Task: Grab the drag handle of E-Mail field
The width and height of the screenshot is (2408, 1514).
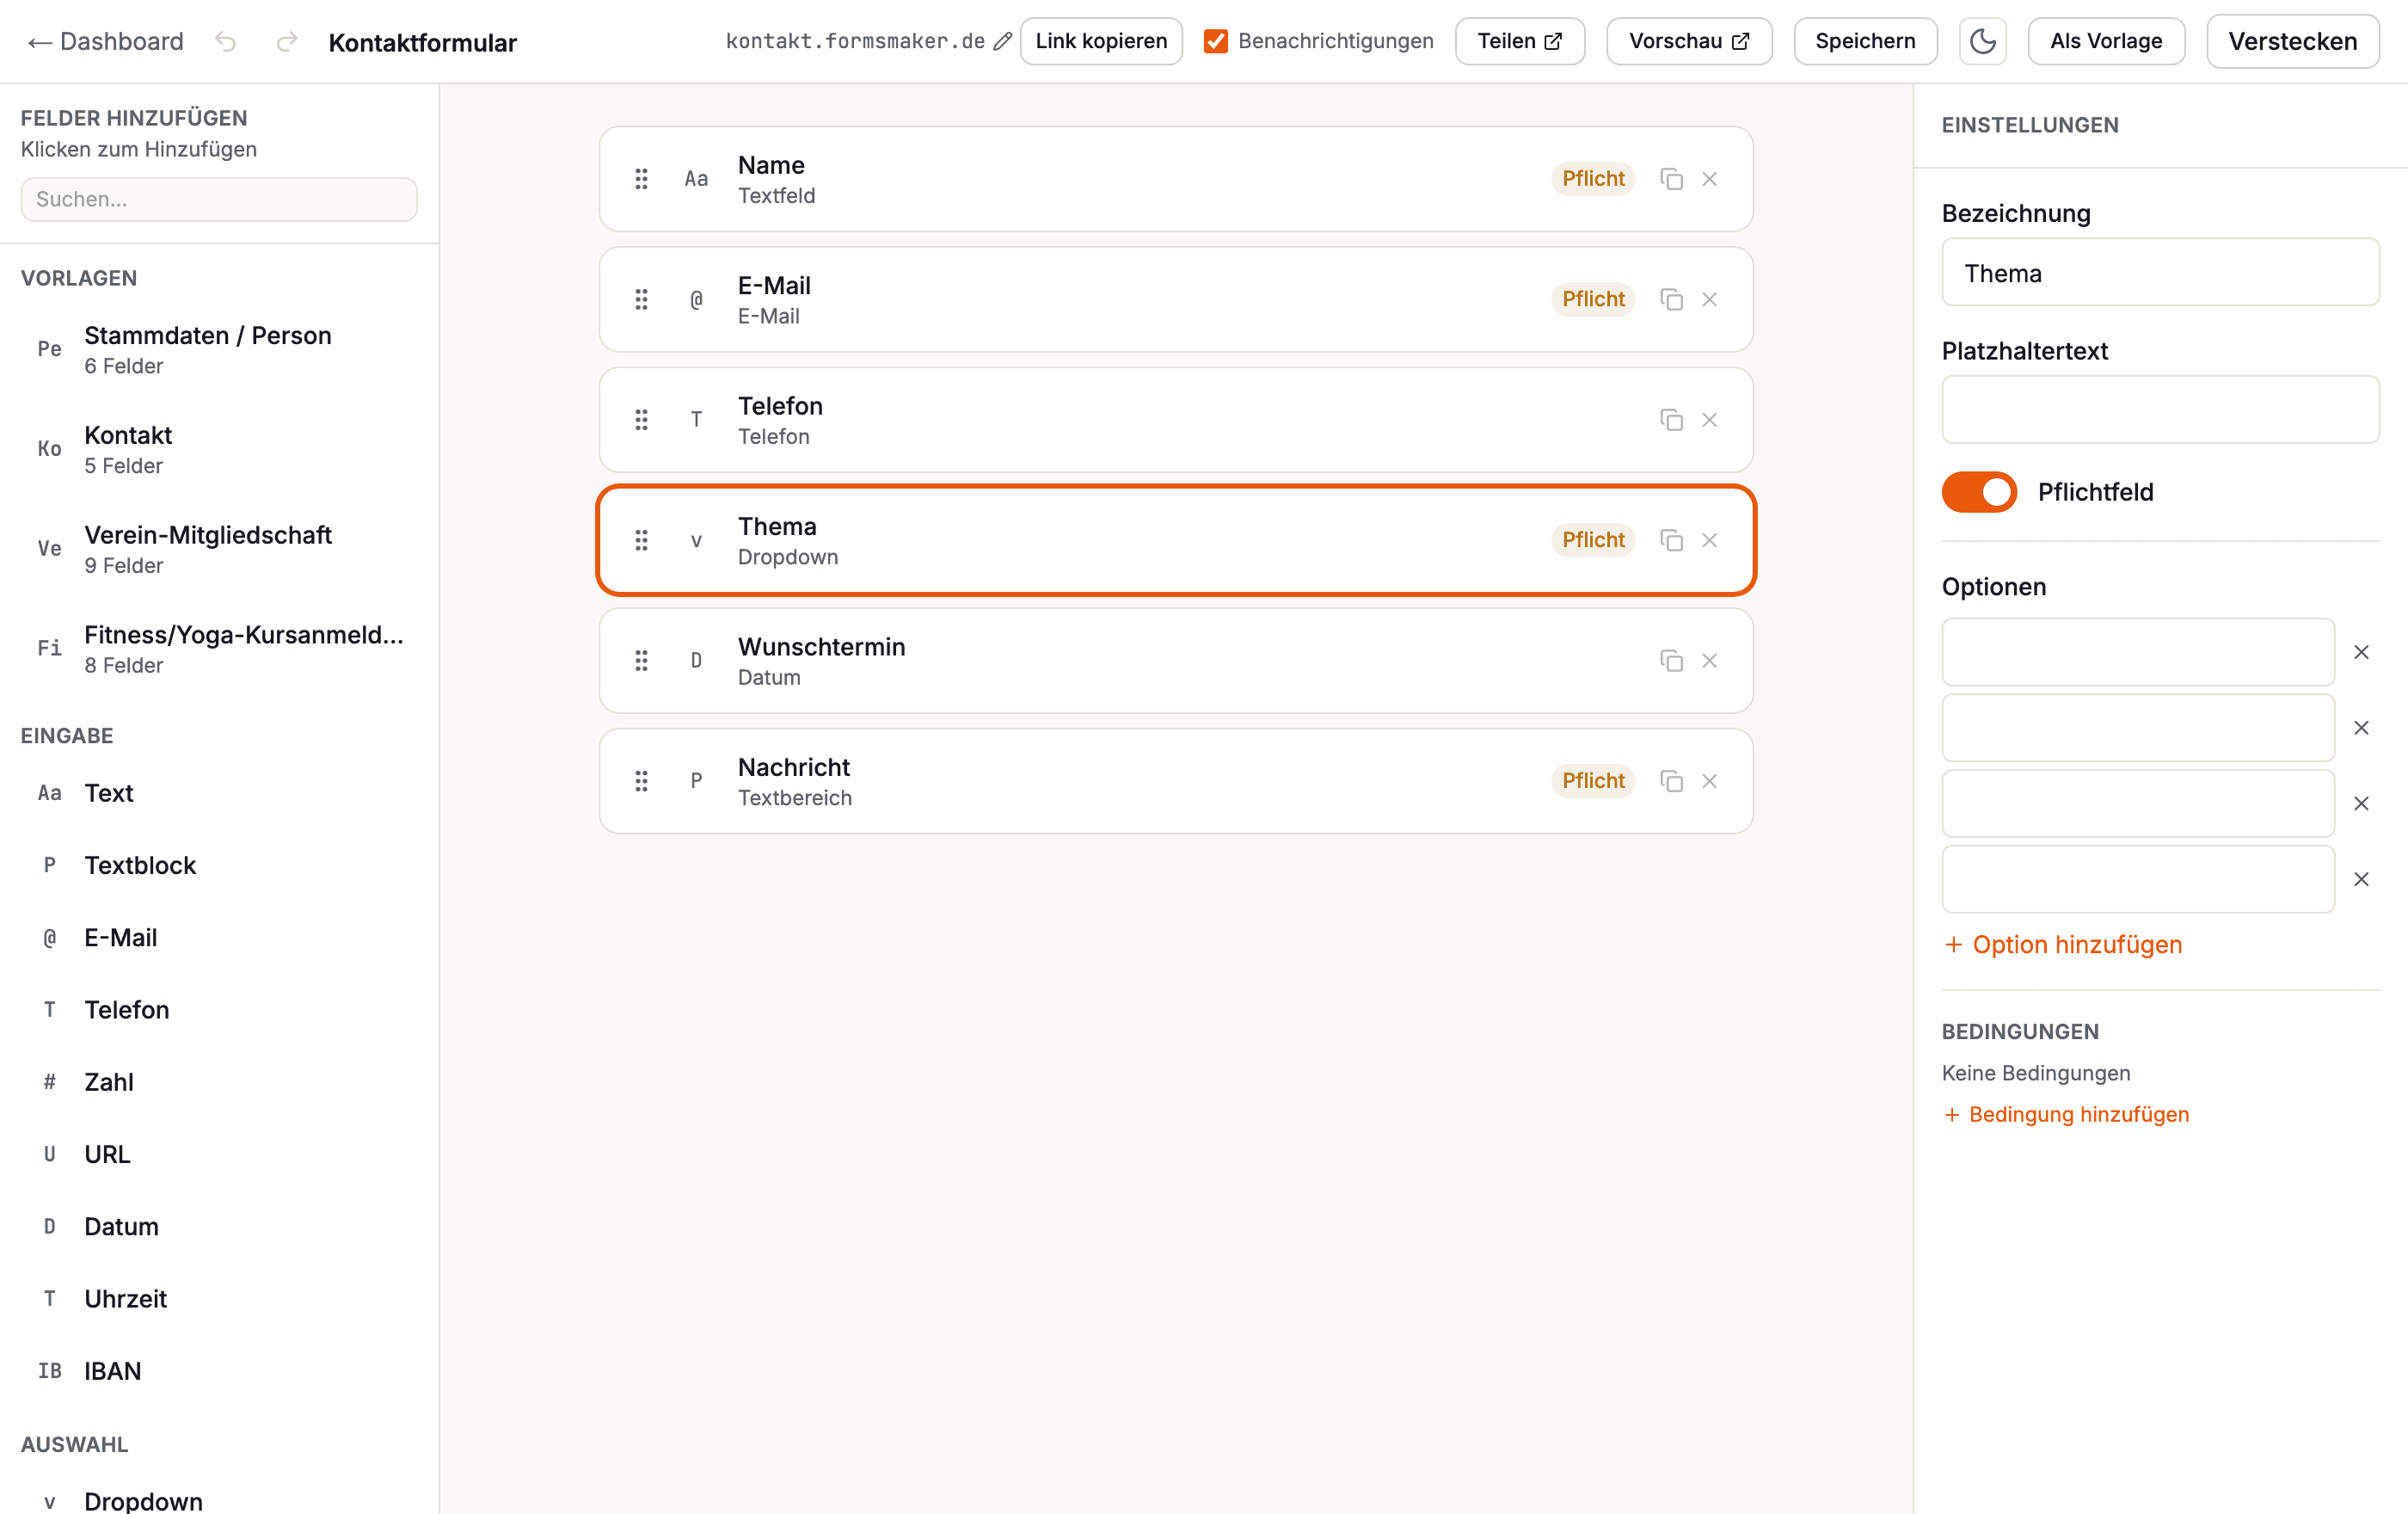Action: (641, 299)
